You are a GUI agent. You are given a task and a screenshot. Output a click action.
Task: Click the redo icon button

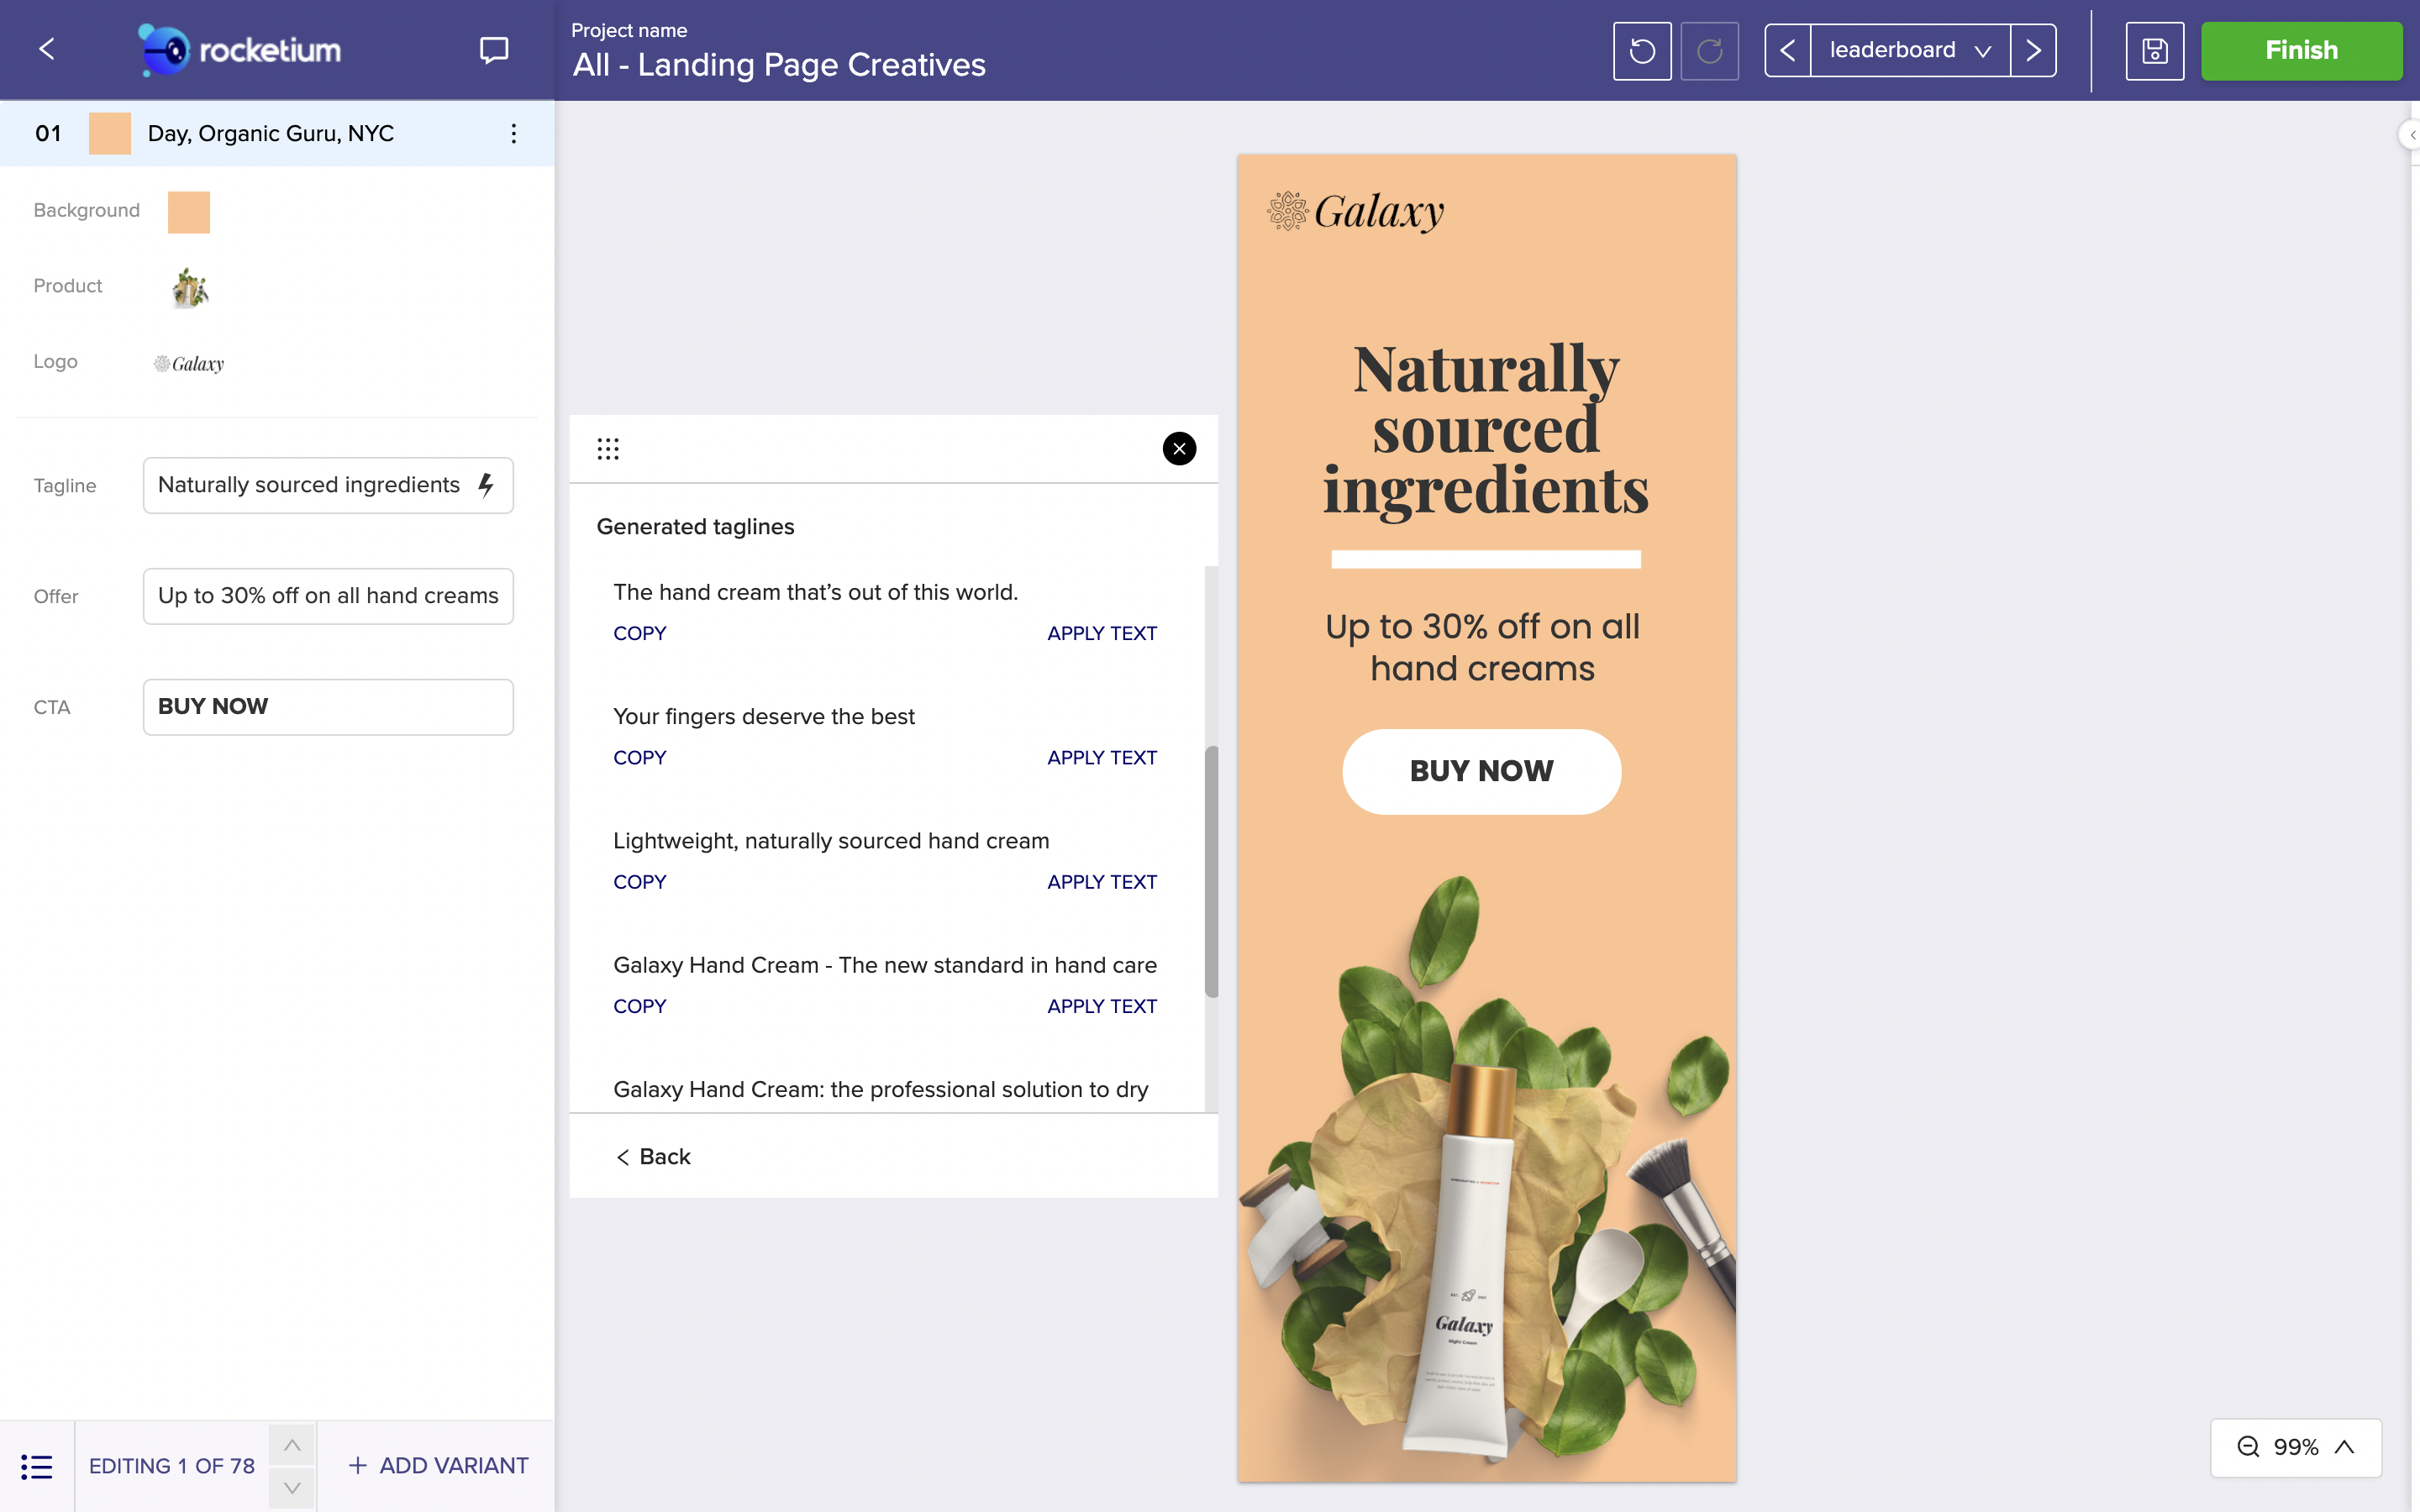tap(1709, 50)
